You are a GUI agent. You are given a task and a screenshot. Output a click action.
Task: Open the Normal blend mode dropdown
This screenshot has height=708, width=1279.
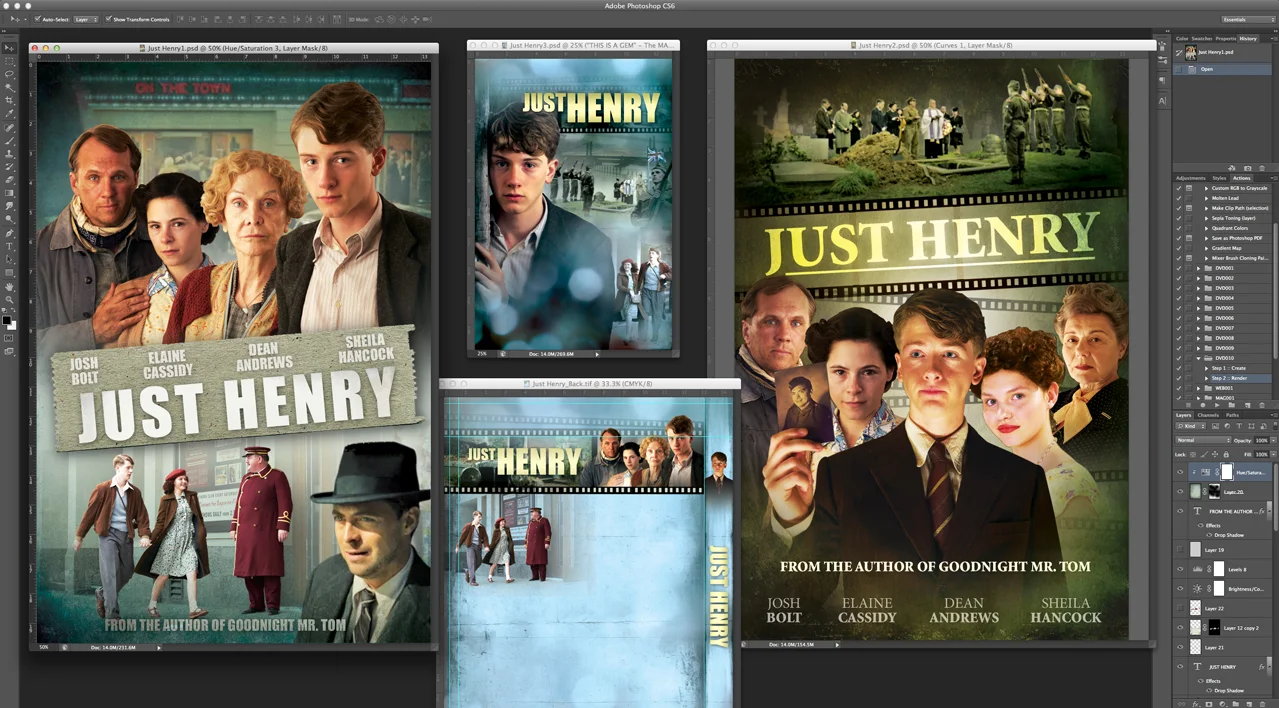1203,440
